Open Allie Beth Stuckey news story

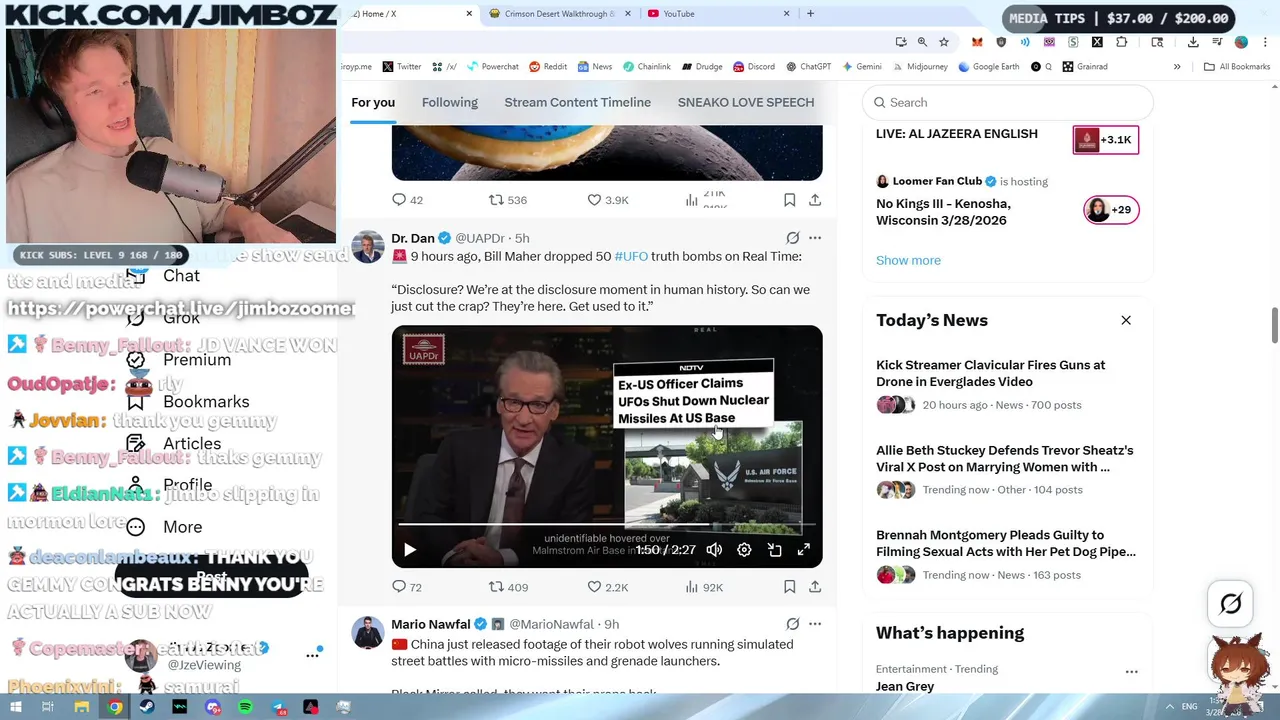tap(1007, 470)
